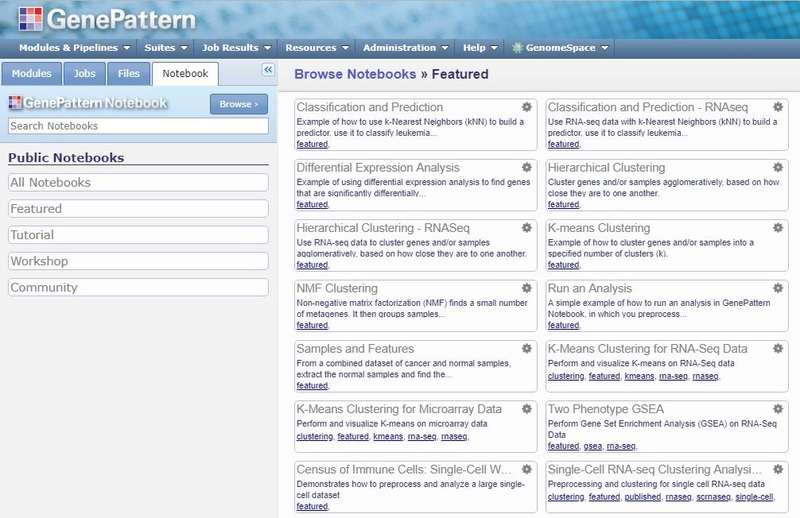Open gear menu for Census of Immune Cells
Viewport: 800px width, 518px height.
[527, 469]
